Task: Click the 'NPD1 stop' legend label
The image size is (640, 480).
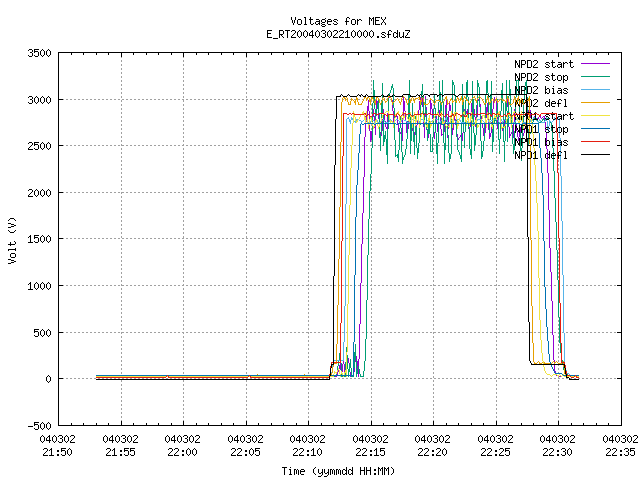Action: click(x=541, y=129)
